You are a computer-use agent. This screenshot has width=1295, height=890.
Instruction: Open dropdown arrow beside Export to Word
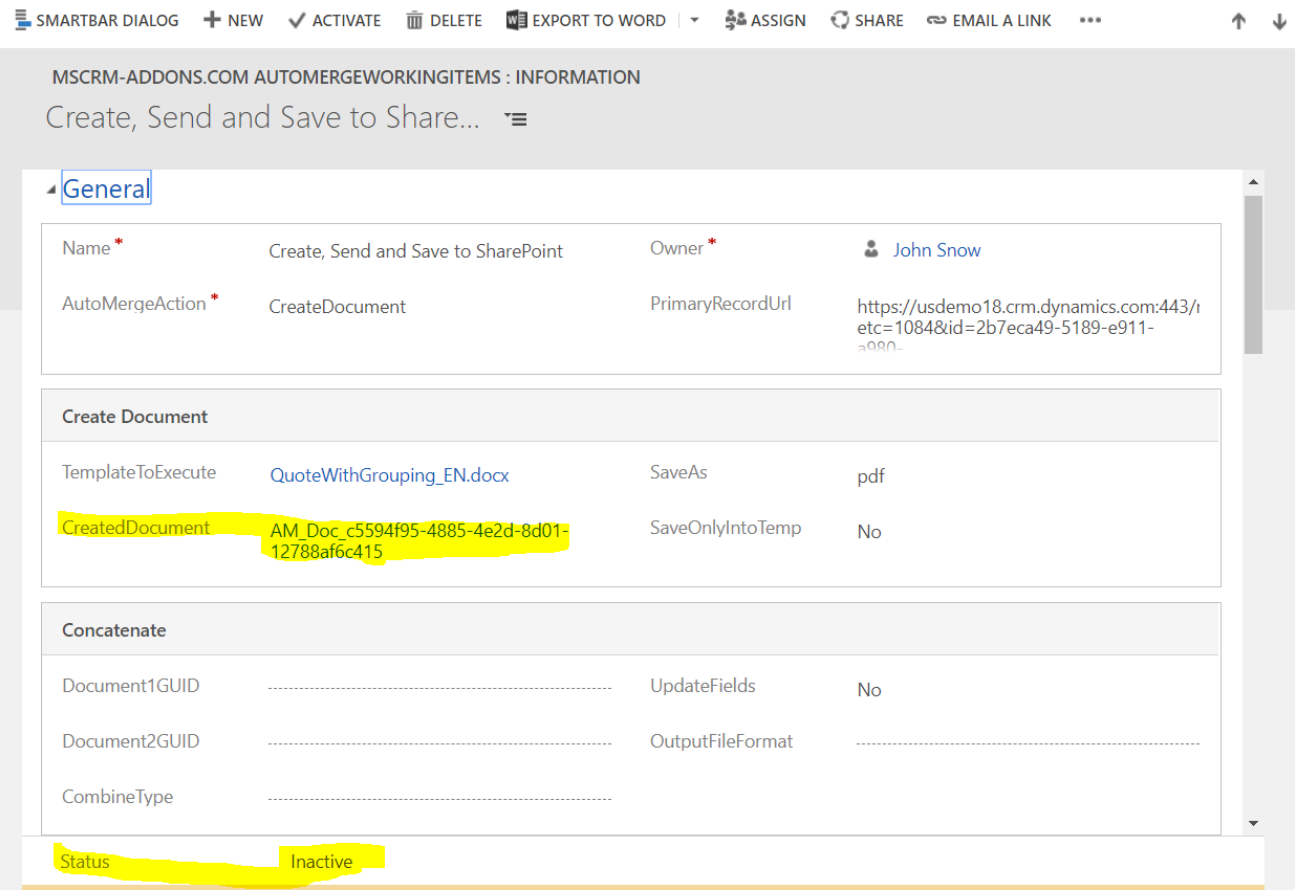pos(694,20)
